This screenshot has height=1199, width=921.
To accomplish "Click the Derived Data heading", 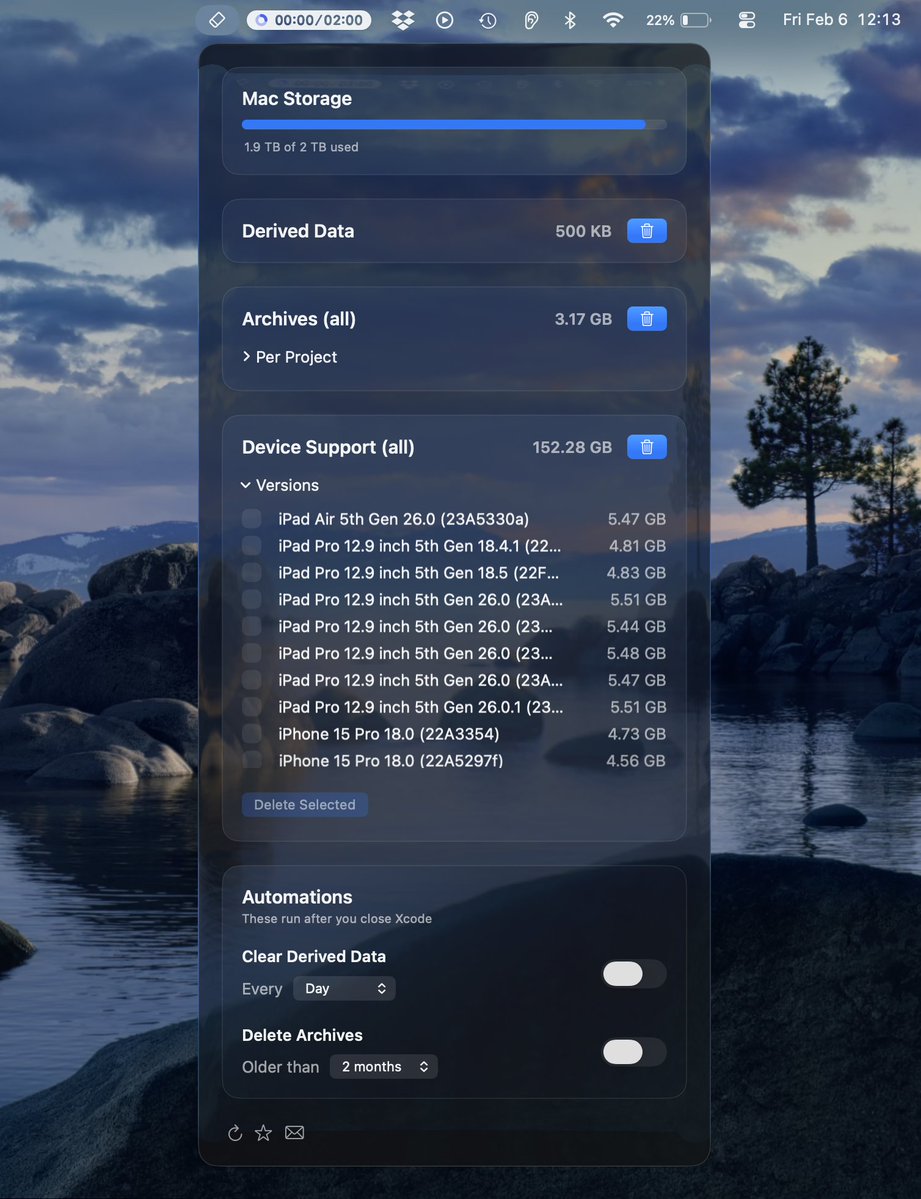I will point(298,231).
